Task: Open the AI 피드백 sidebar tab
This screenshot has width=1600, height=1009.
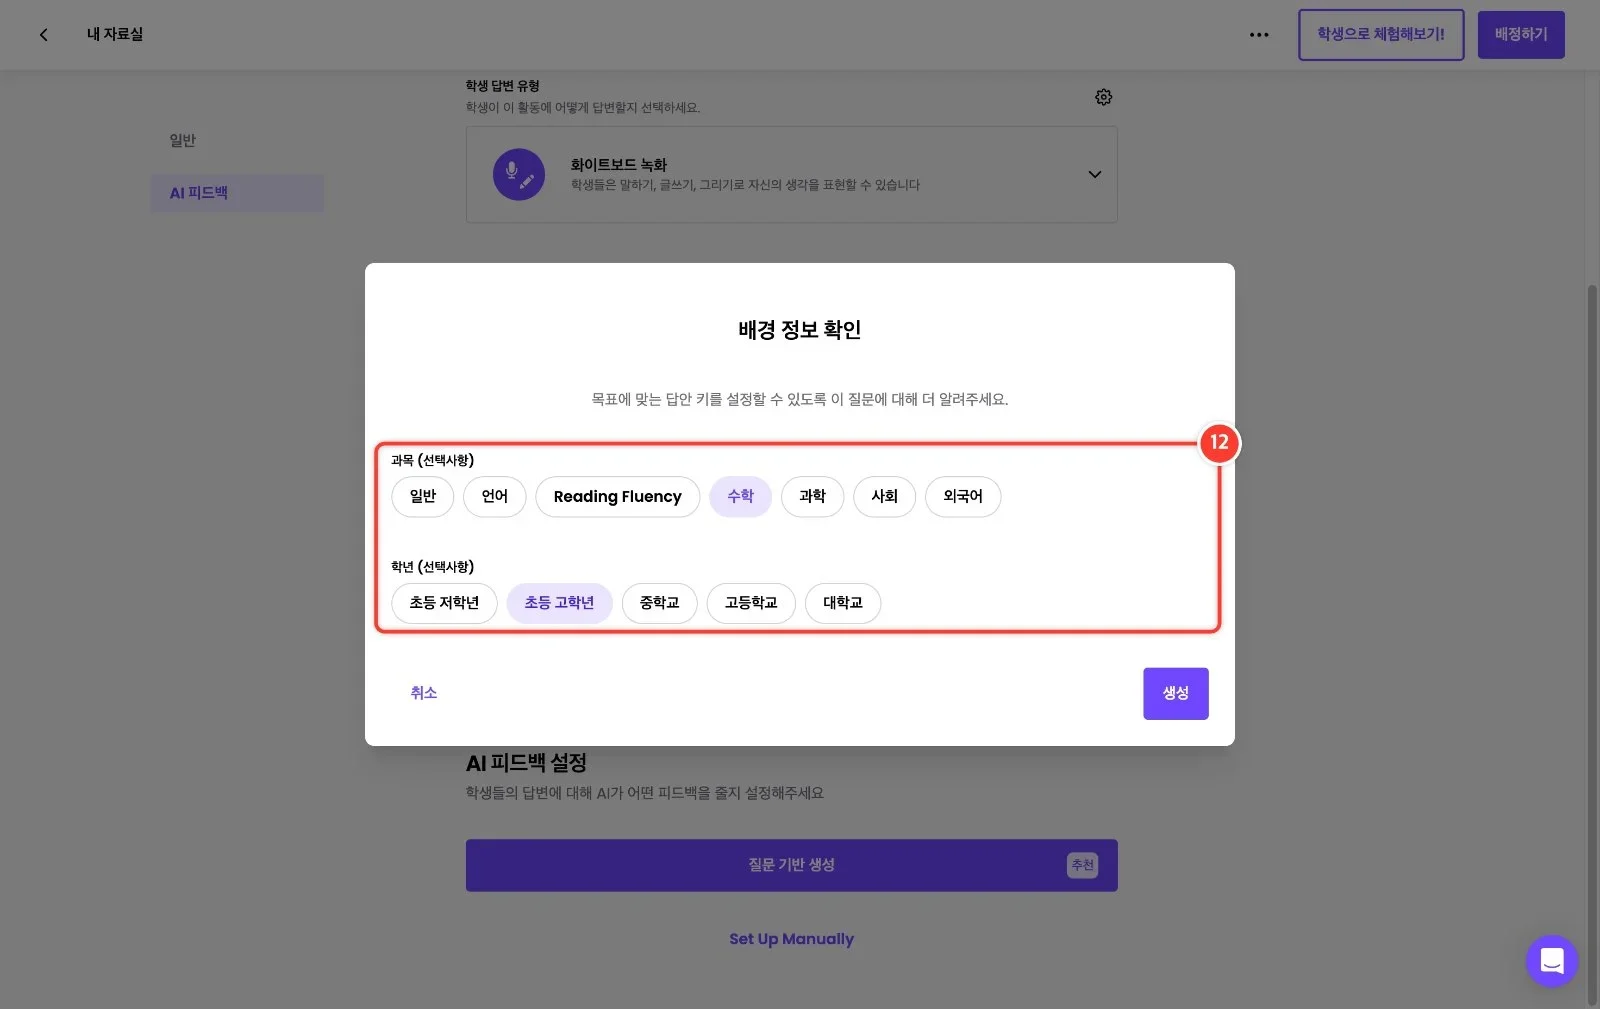Action: click(x=237, y=193)
